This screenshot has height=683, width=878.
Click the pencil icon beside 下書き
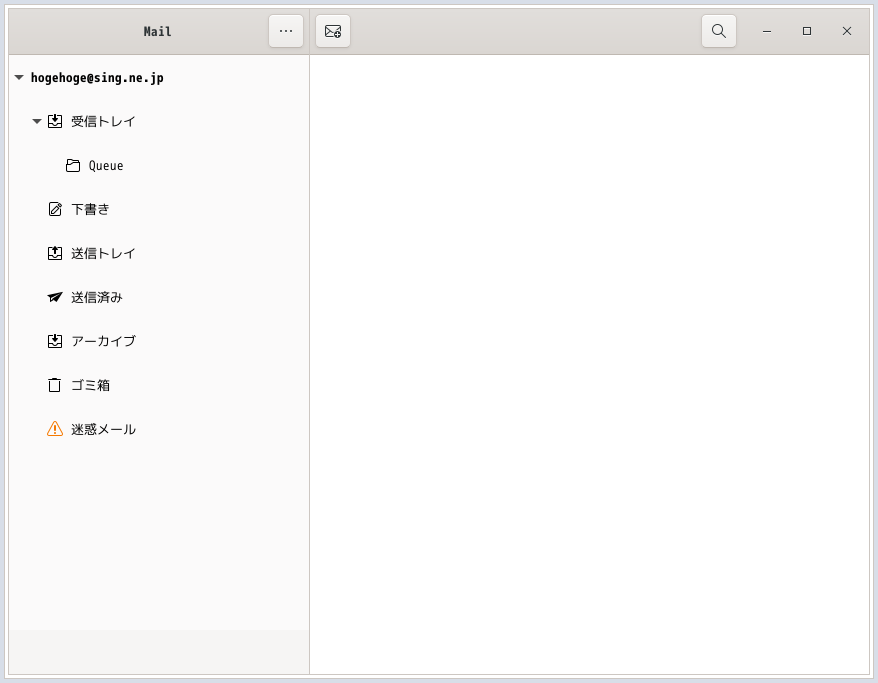(55, 209)
